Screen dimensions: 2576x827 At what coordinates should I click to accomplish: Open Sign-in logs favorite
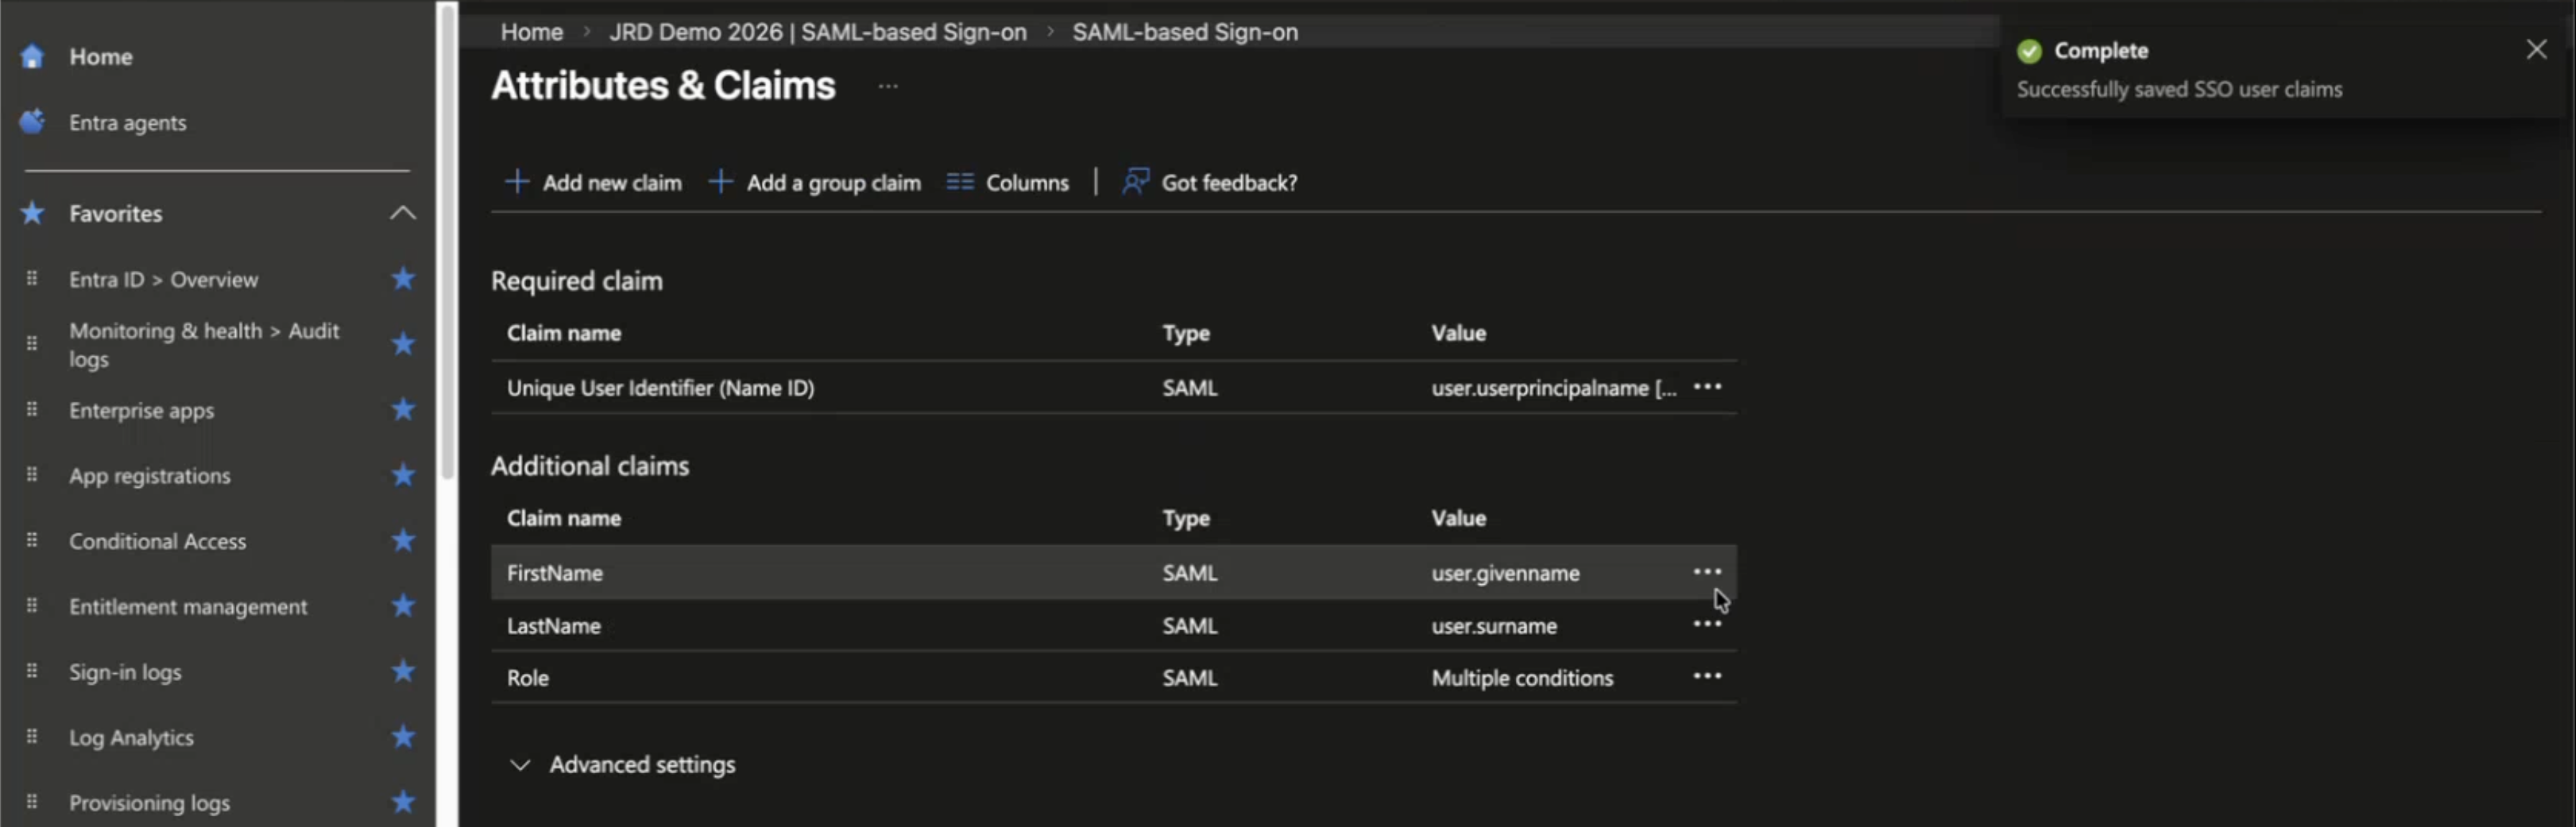[125, 672]
